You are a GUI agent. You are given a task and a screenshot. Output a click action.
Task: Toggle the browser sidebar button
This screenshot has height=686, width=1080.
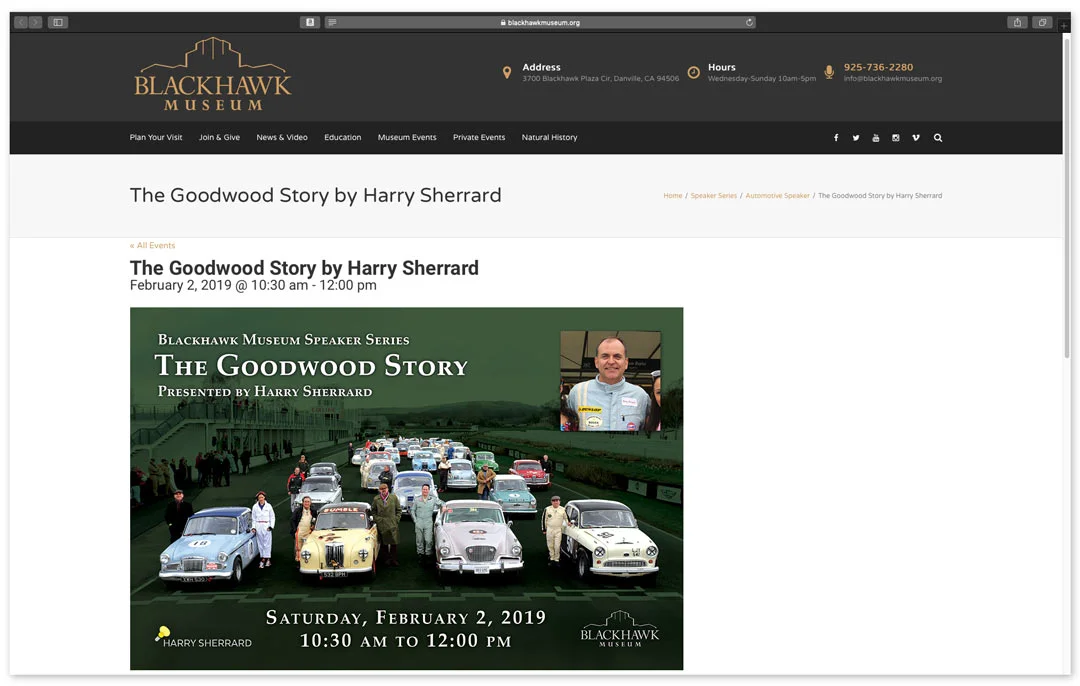[x=58, y=22]
